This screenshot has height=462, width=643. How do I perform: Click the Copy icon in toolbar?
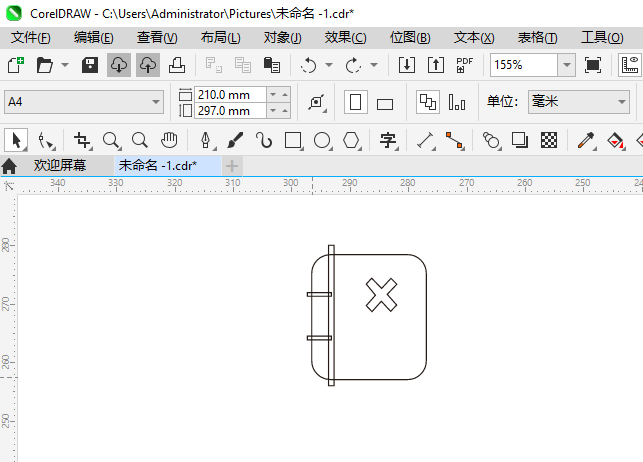click(x=243, y=65)
